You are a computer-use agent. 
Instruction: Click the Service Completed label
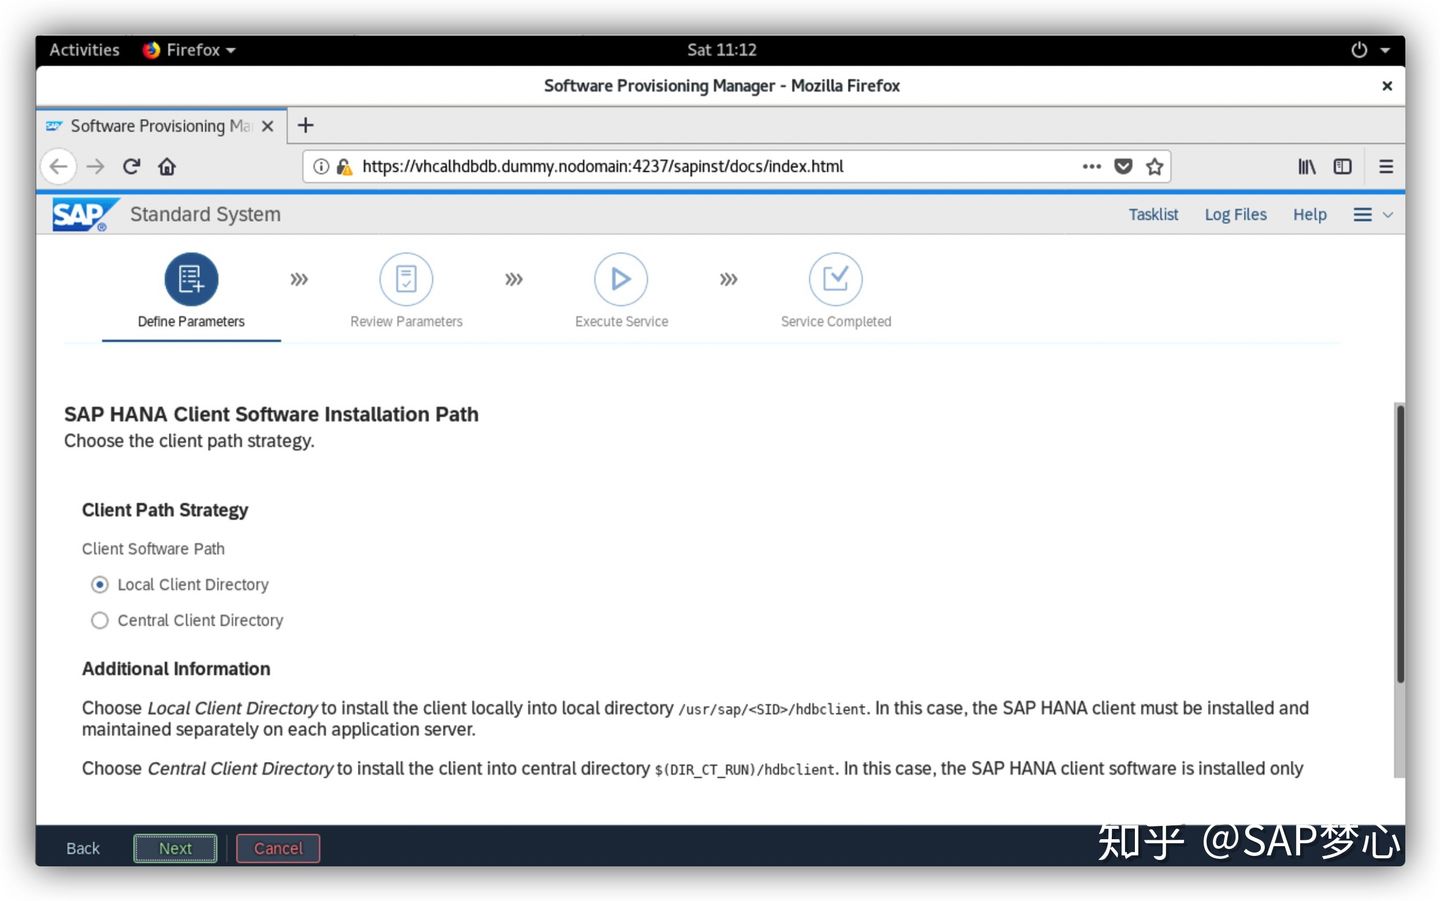click(x=836, y=321)
